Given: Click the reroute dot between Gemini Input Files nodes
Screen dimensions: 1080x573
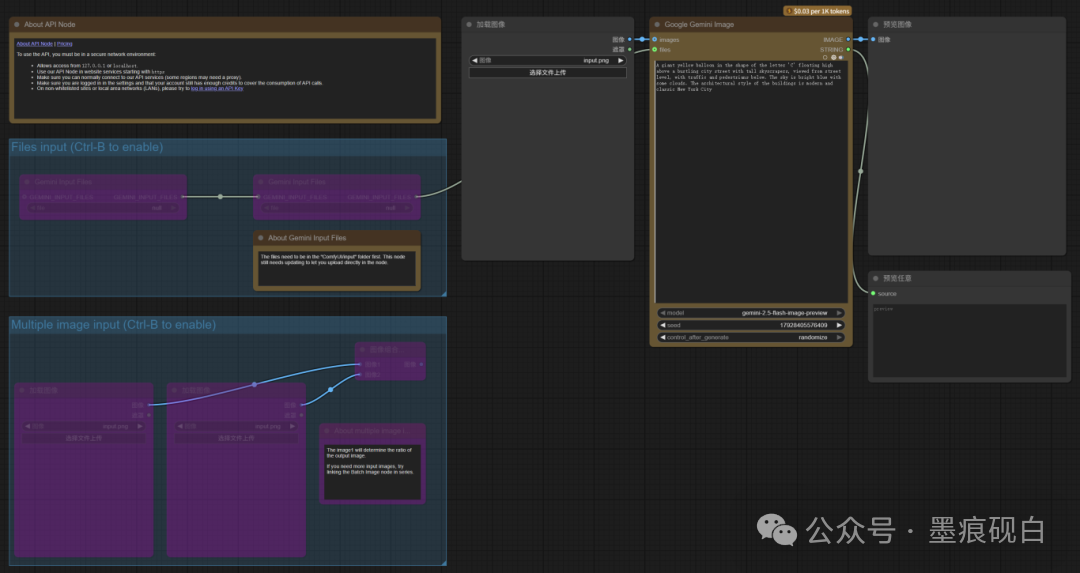Looking at the screenshot, I should pyautogui.click(x=220, y=196).
